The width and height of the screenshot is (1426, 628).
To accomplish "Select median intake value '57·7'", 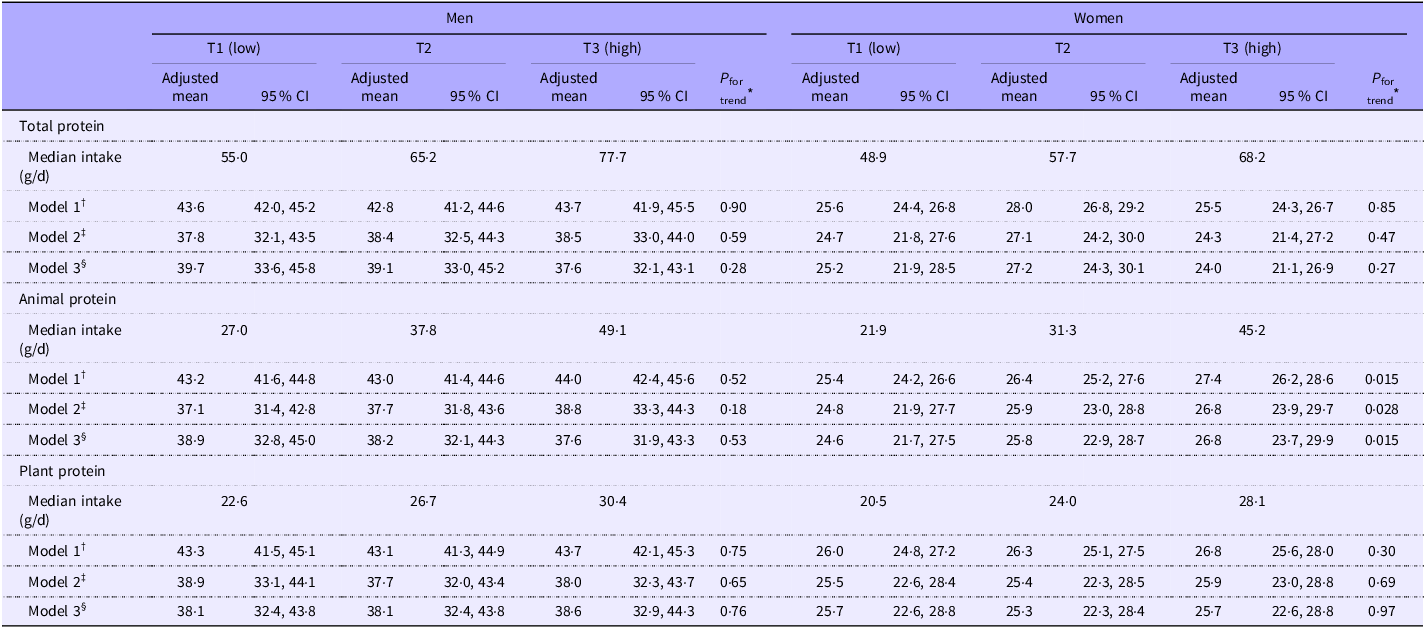I will click(x=1062, y=158).
